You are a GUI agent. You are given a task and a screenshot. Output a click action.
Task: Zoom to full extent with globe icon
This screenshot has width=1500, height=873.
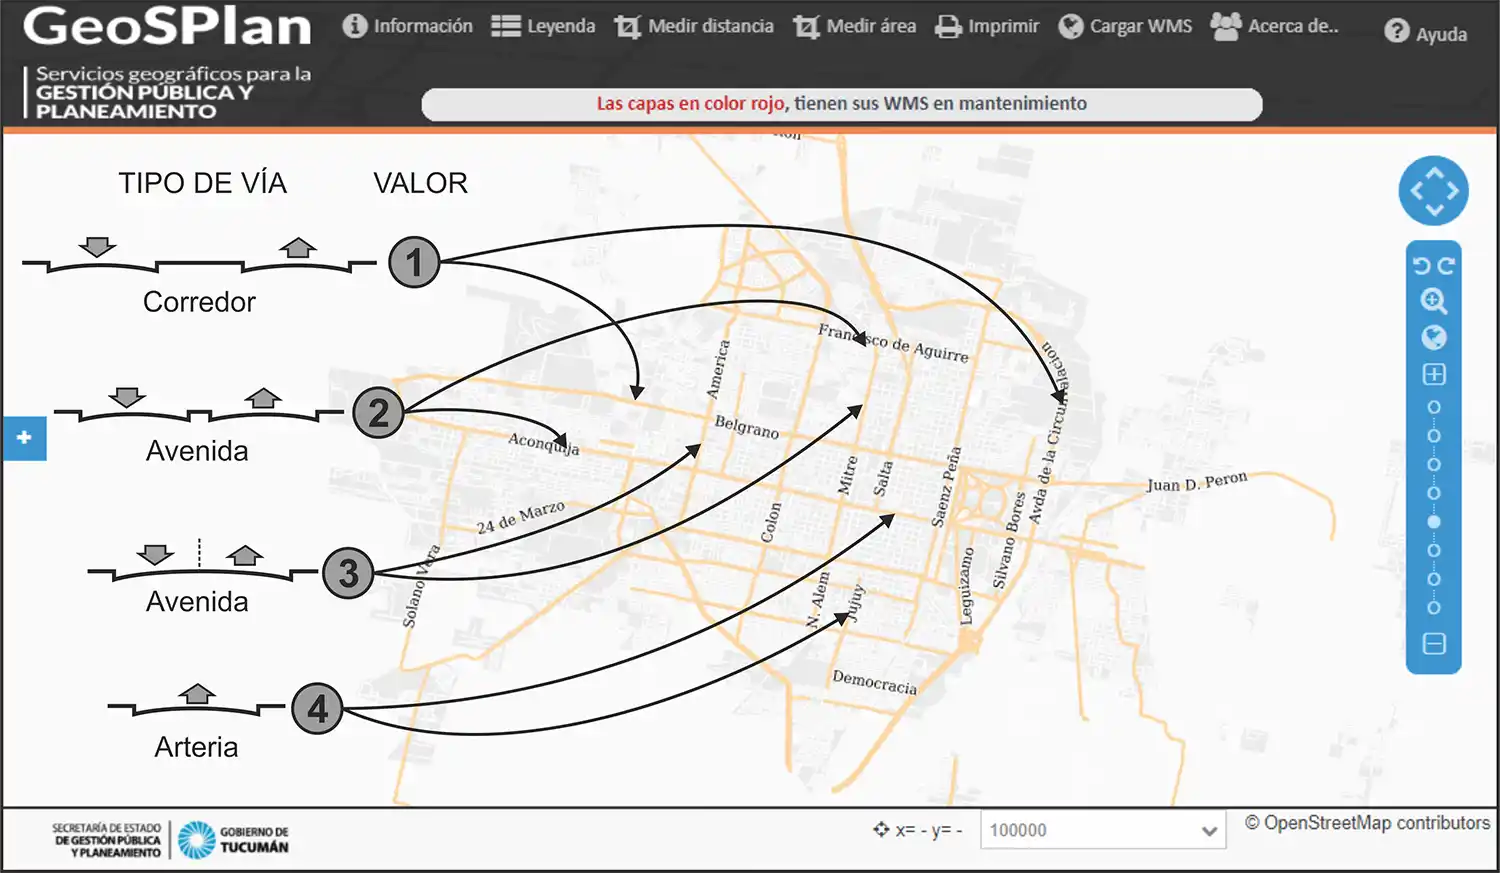click(1433, 337)
